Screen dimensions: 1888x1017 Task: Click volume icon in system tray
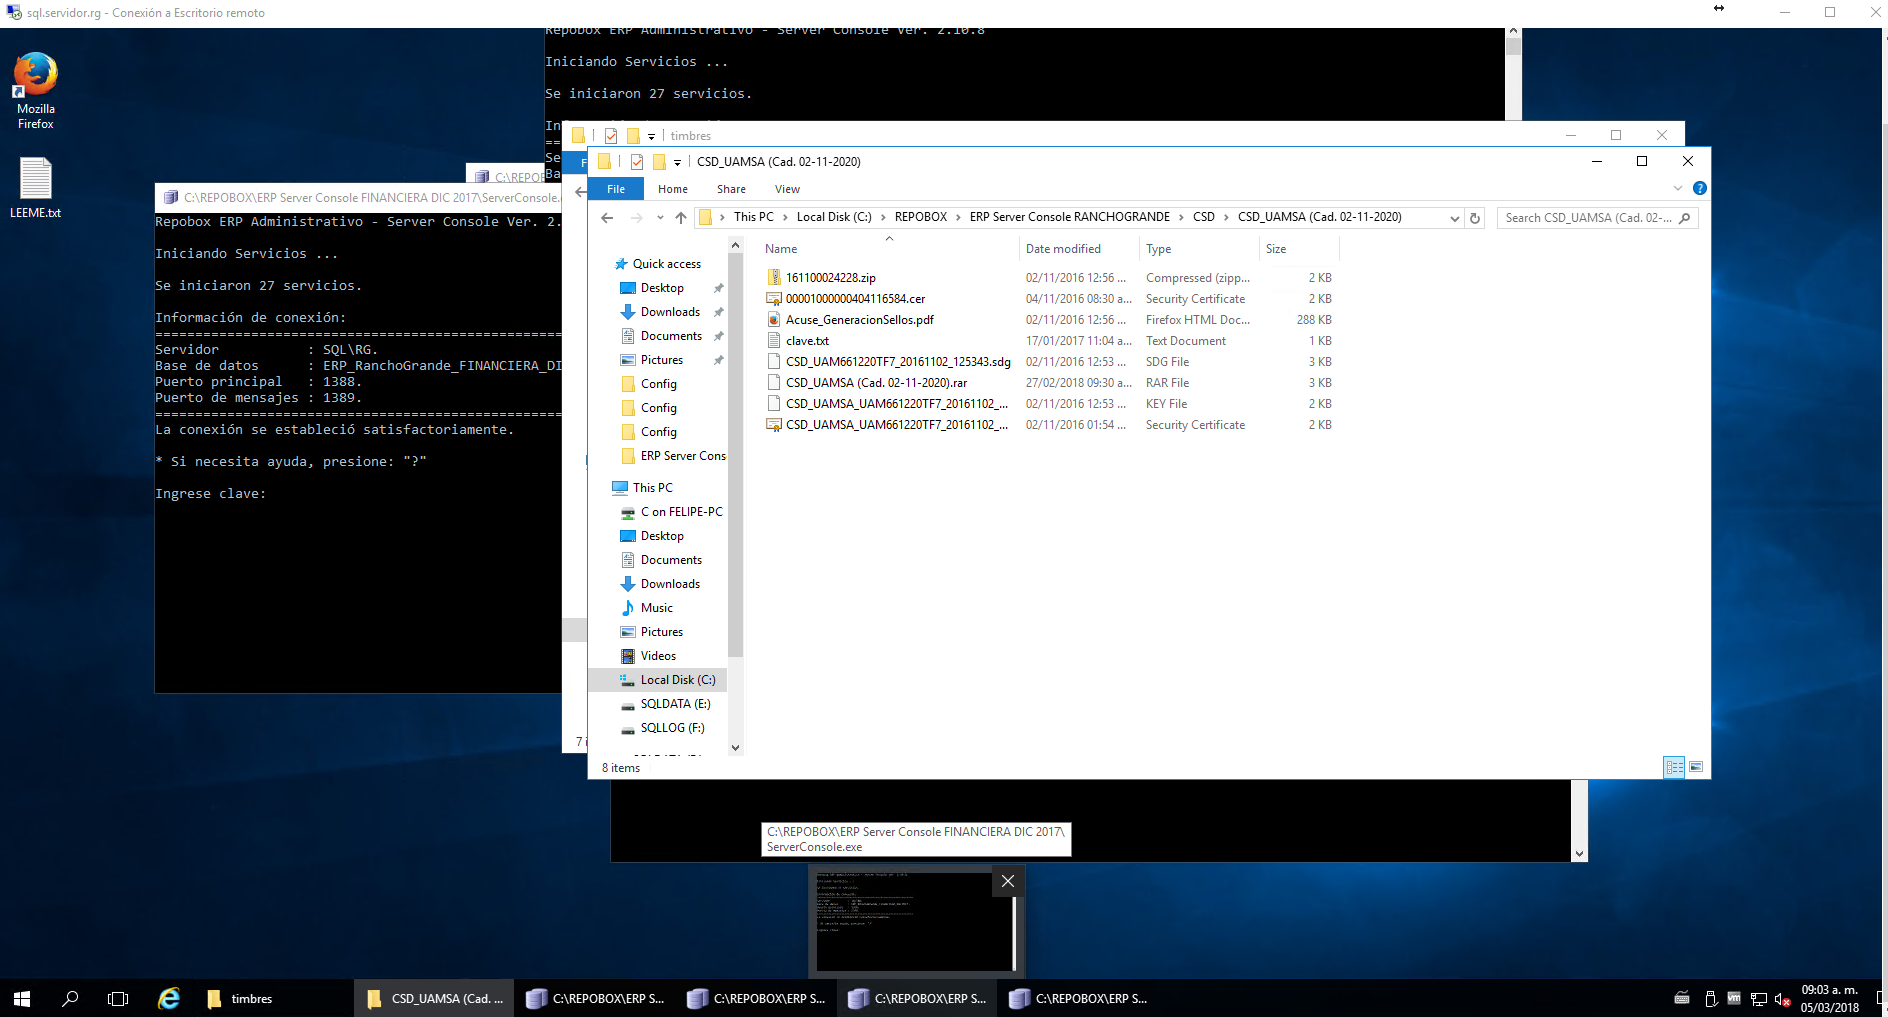pos(1782,999)
